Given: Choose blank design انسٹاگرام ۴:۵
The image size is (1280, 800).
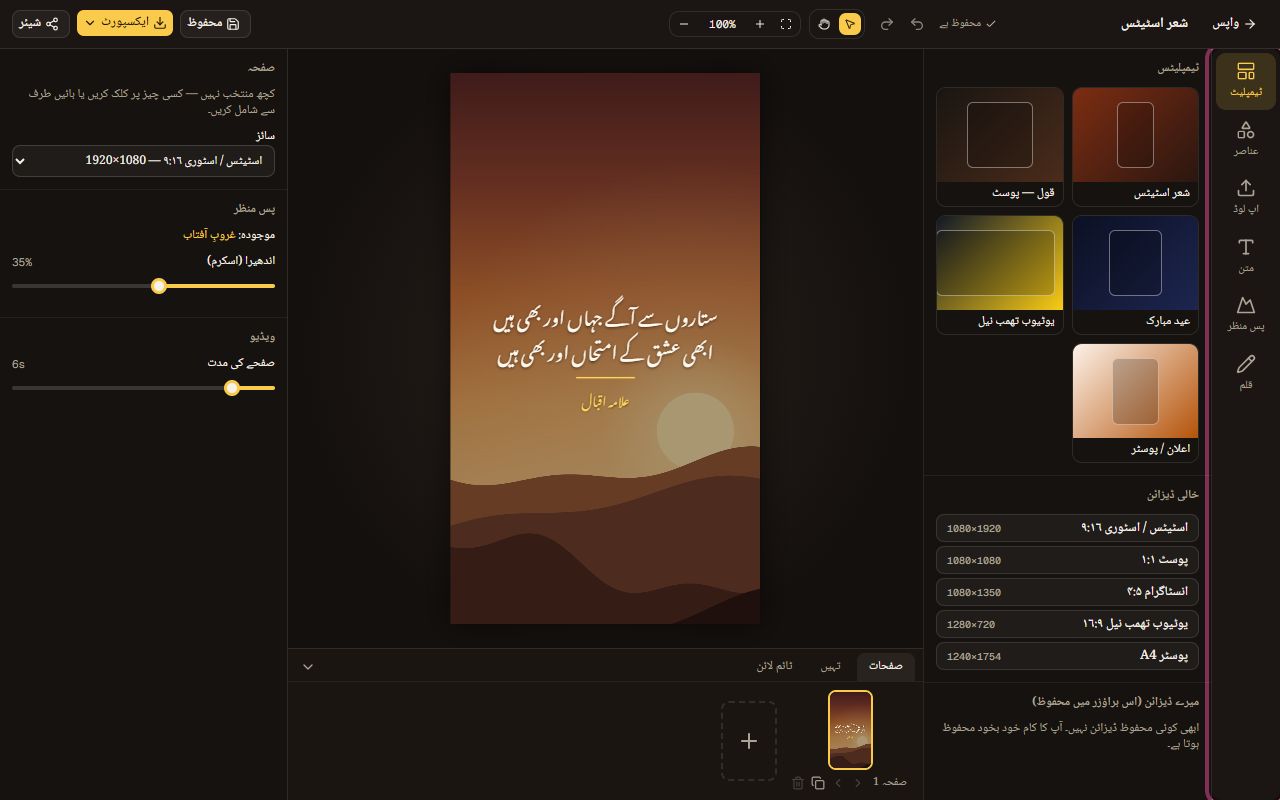Looking at the screenshot, I should click(x=1068, y=591).
